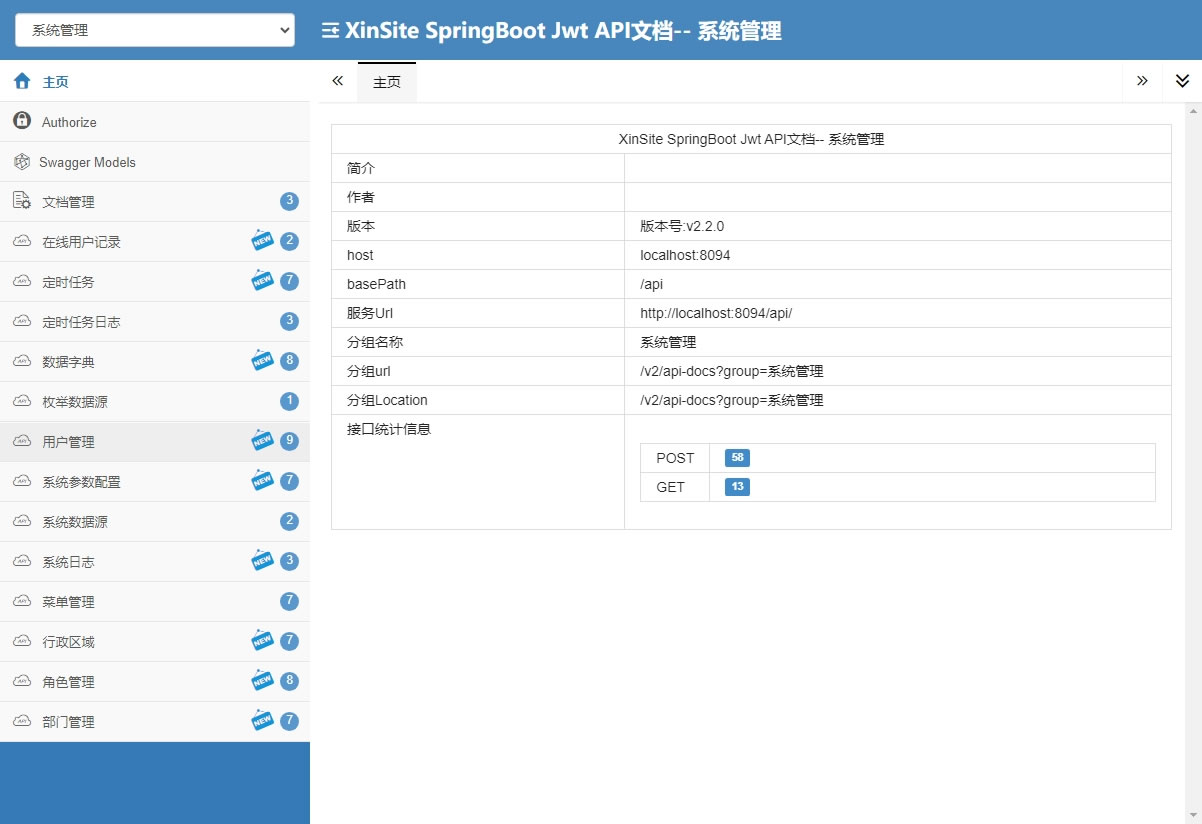Expand the 角色管理 API group
Image resolution: width=1202 pixels, height=824 pixels.
155,681
